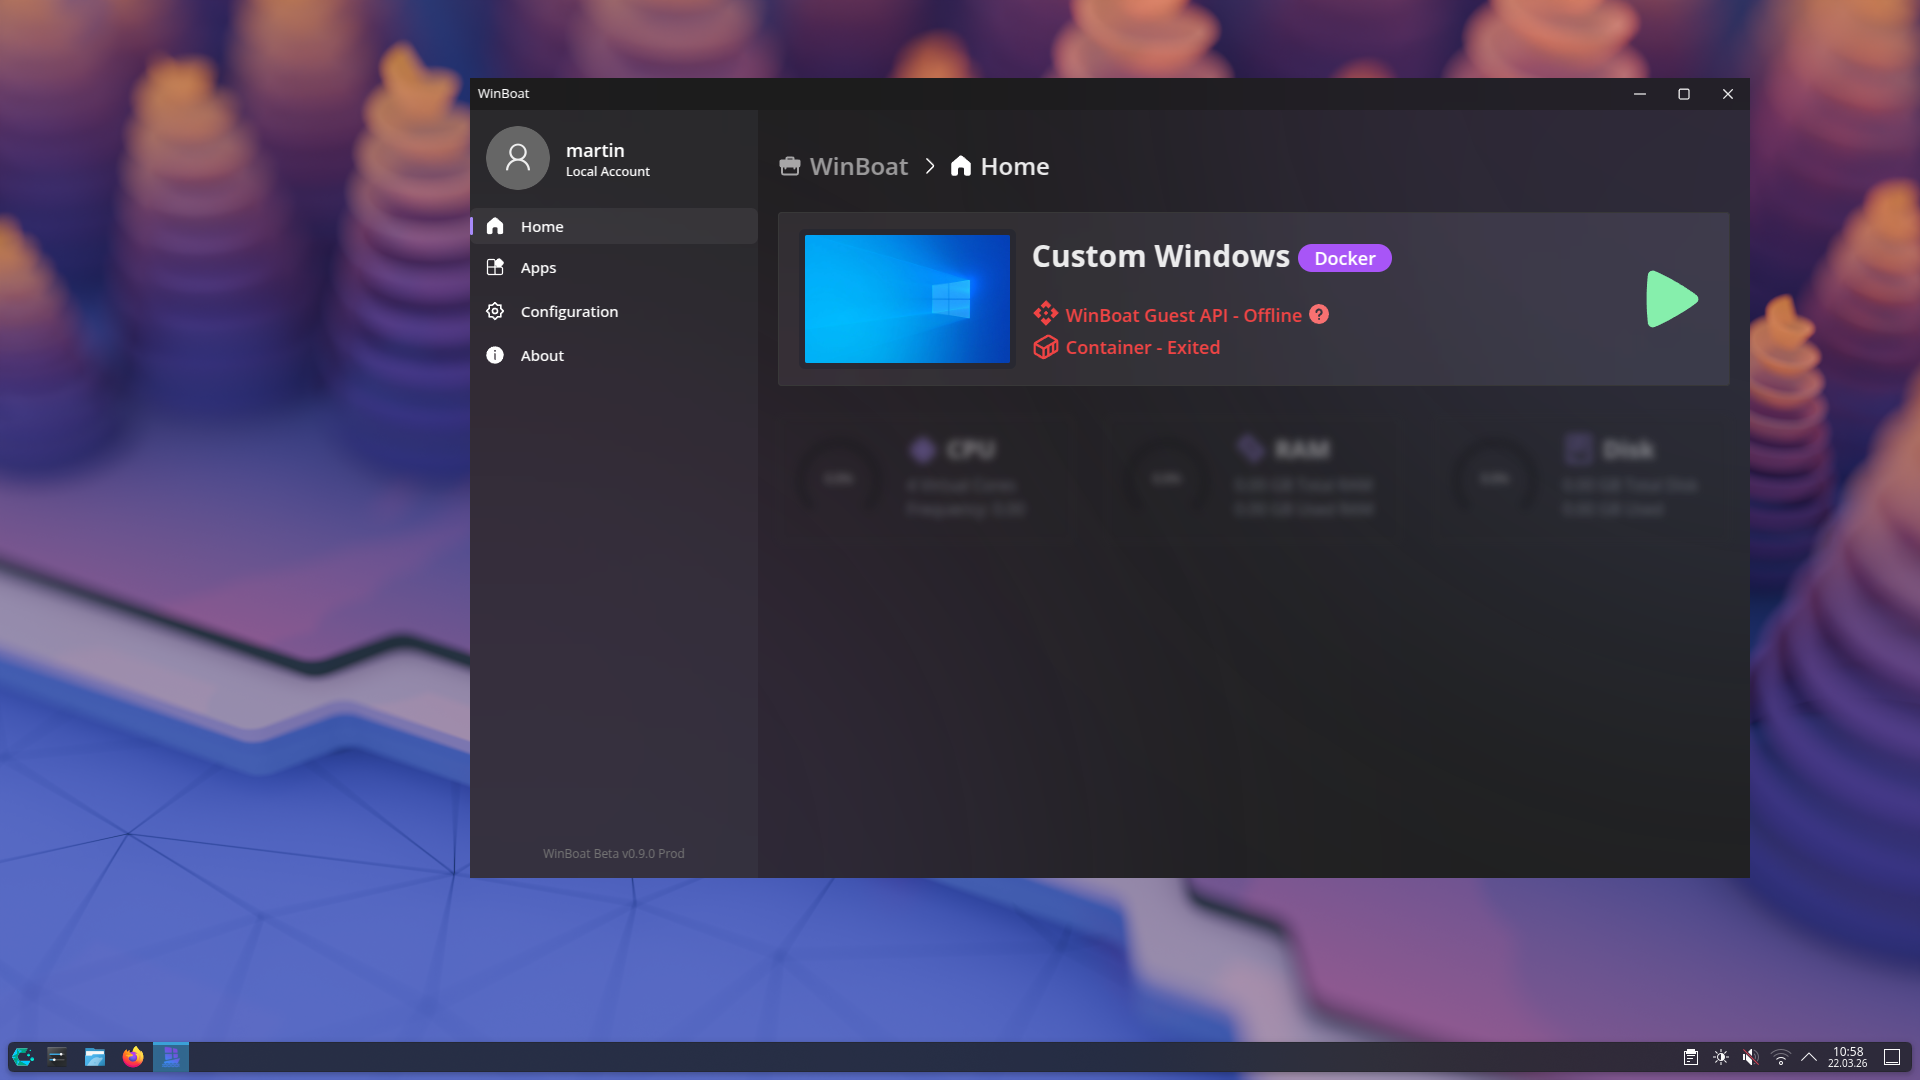The image size is (1920, 1080).
Task: Click the Container Exited cube icon
Action: pyautogui.click(x=1045, y=347)
